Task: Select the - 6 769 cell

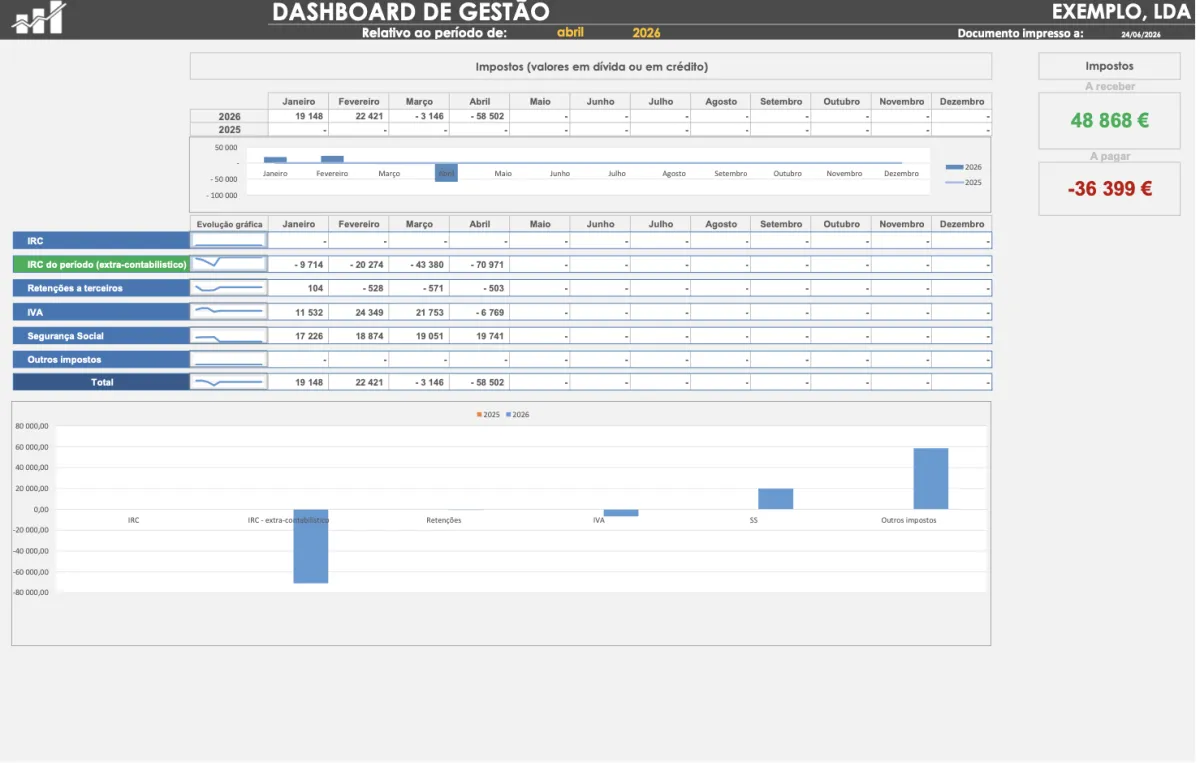Action: coord(479,312)
